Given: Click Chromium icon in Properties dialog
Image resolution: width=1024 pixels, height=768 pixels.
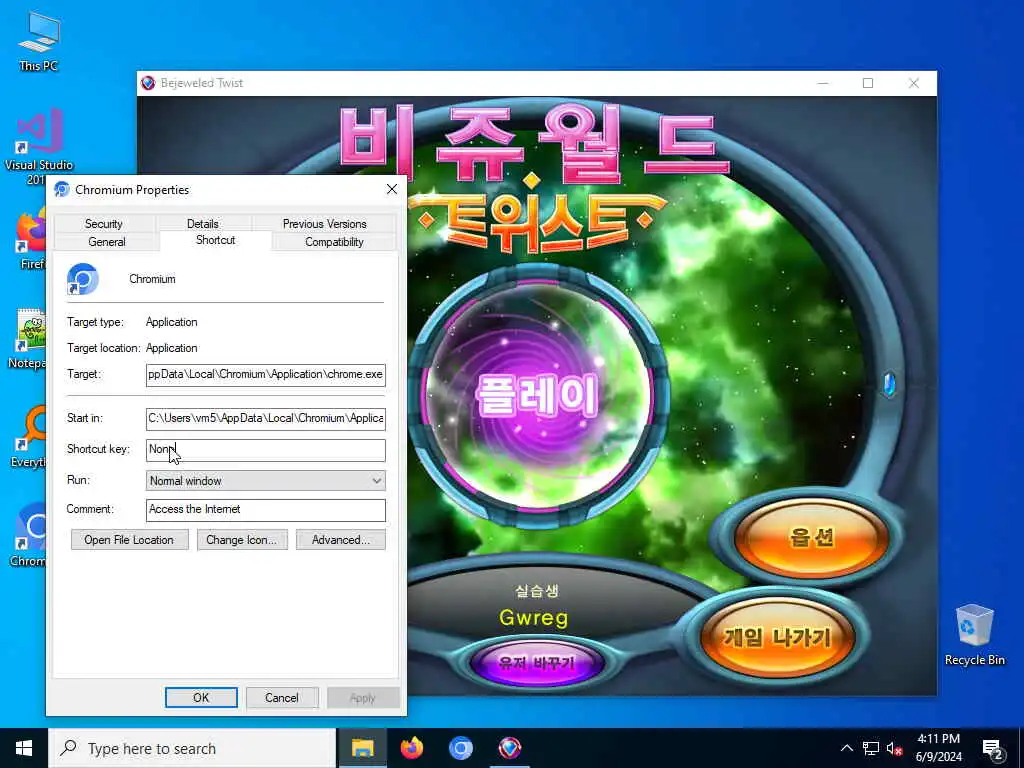Looking at the screenshot, I should [82, 279].
